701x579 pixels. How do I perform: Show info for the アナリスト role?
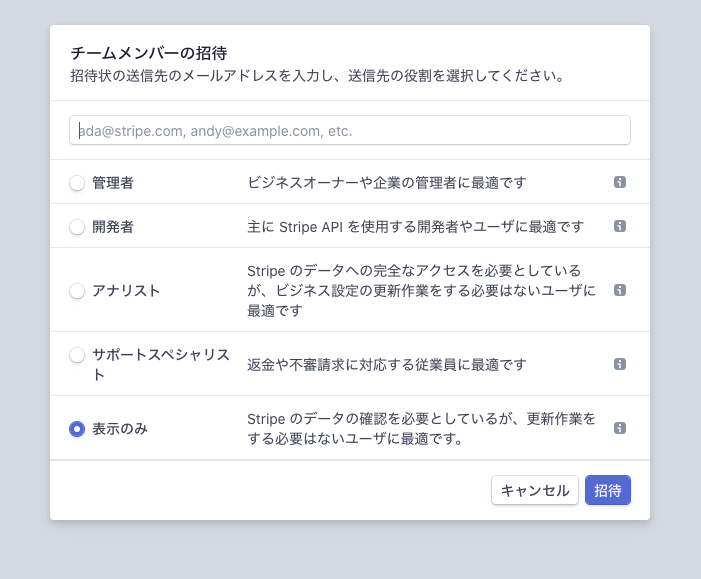(620, 290)
